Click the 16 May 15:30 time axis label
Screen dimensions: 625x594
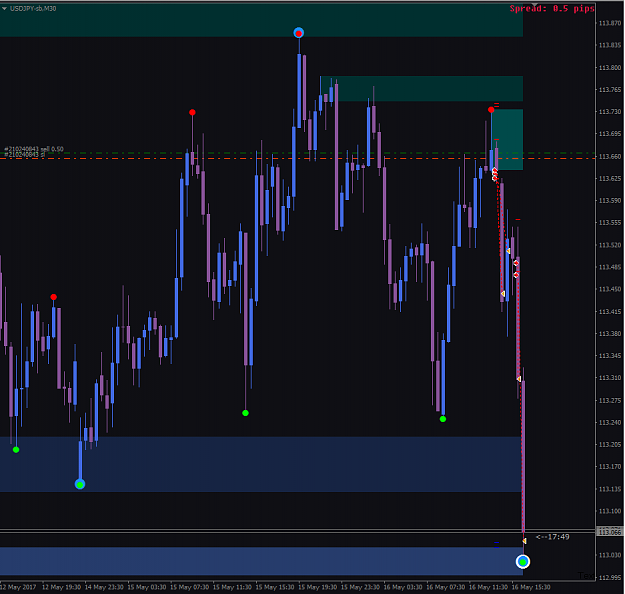531,587
